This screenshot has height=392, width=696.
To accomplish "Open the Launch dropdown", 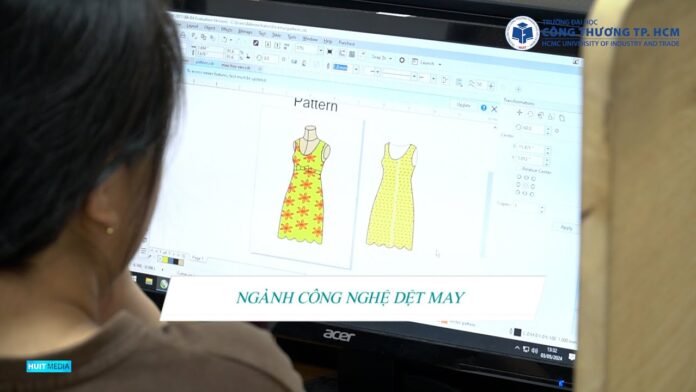I will pos(427,63).
